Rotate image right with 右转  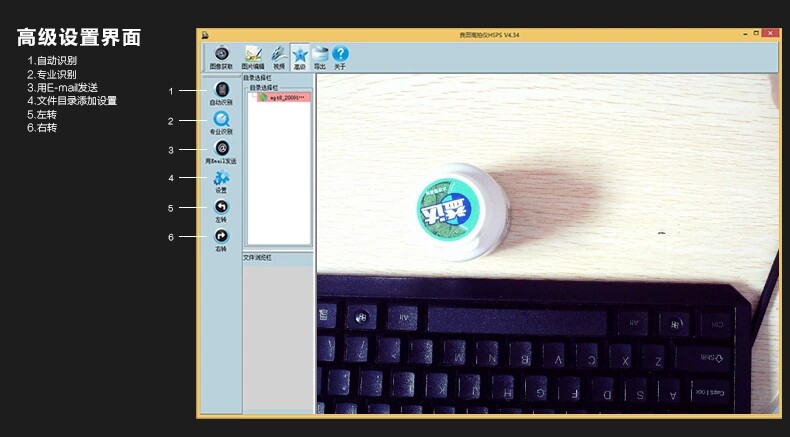click(x=221, y=240)
